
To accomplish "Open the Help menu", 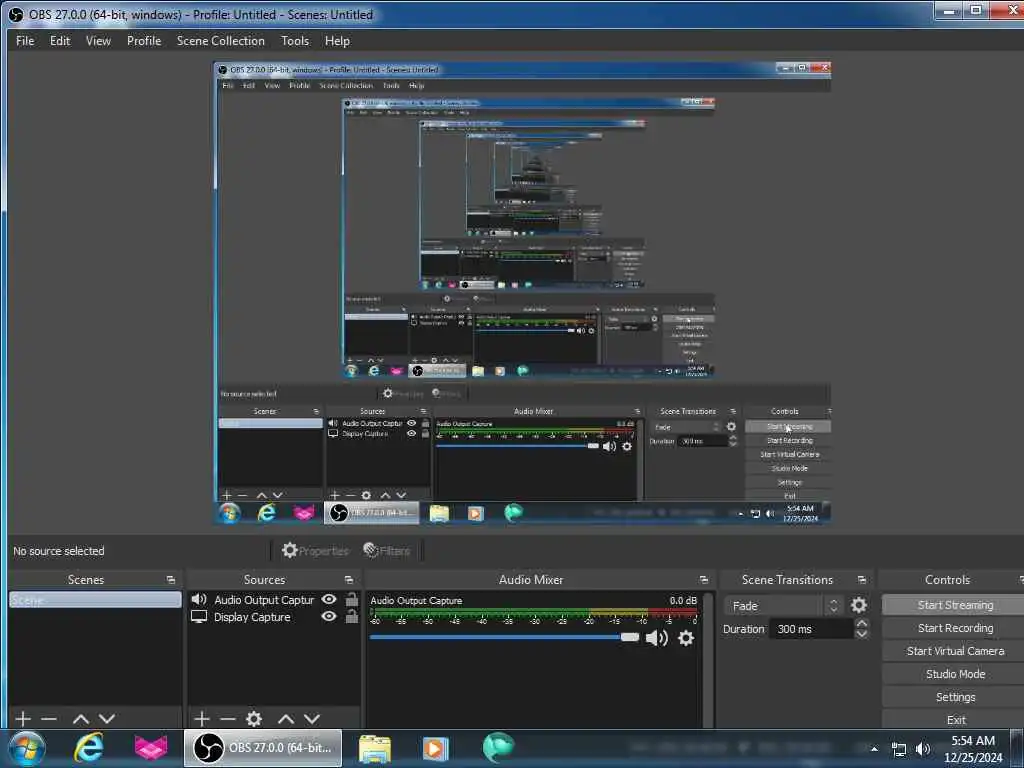I will pyautogui.click(x=337, y=40).
